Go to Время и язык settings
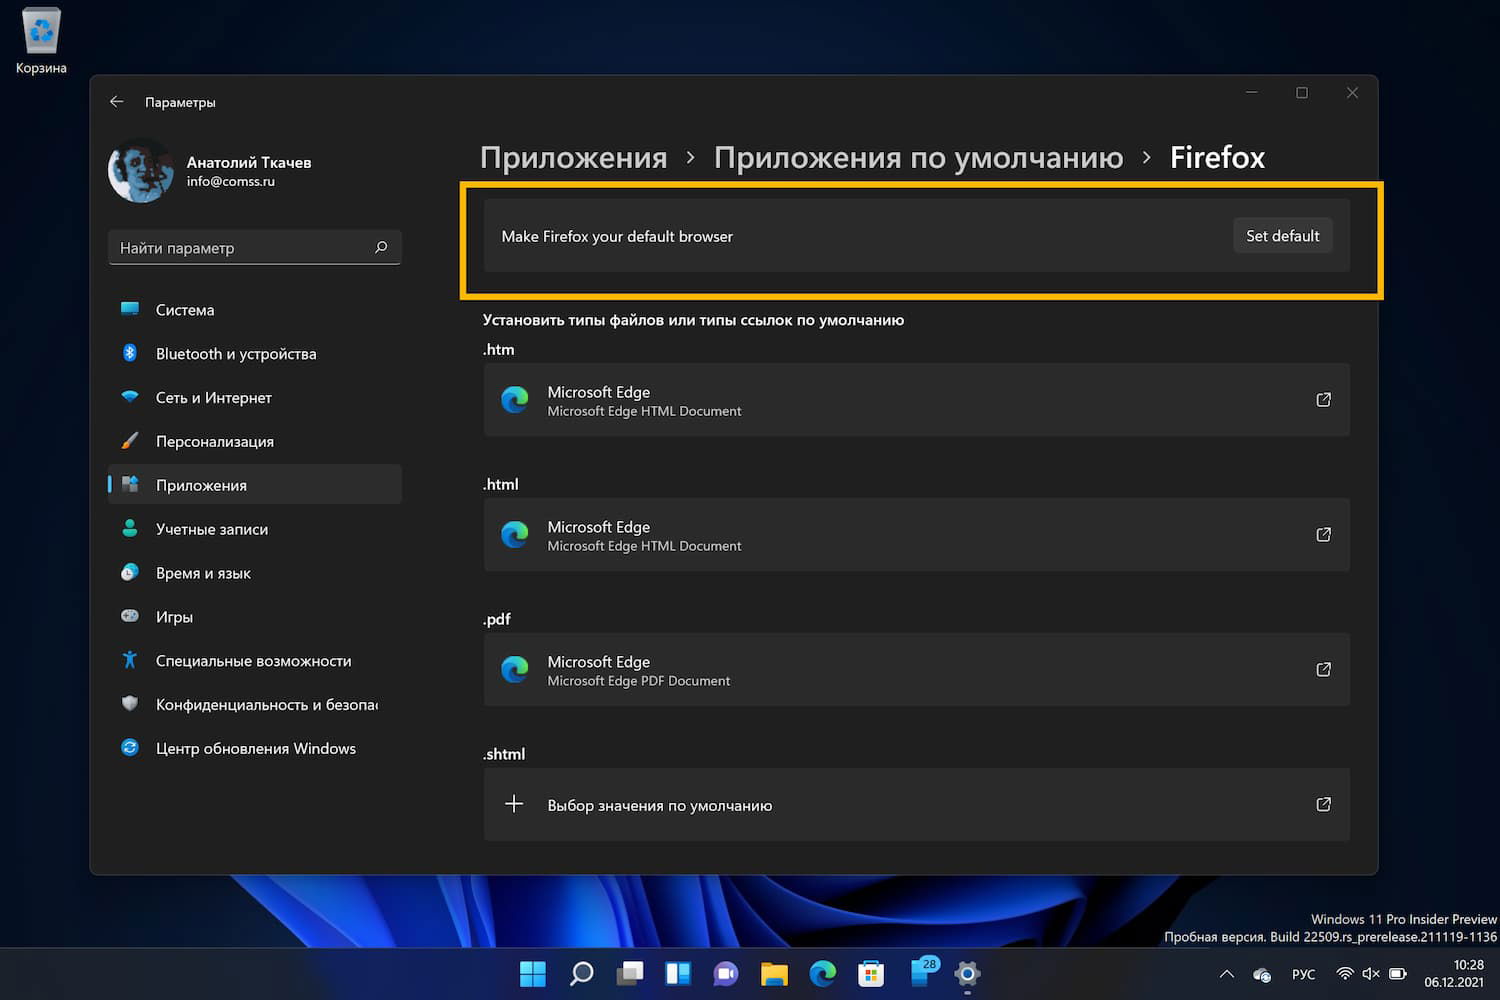The width and height of the screenshot is (1500, 1000). 254,573
